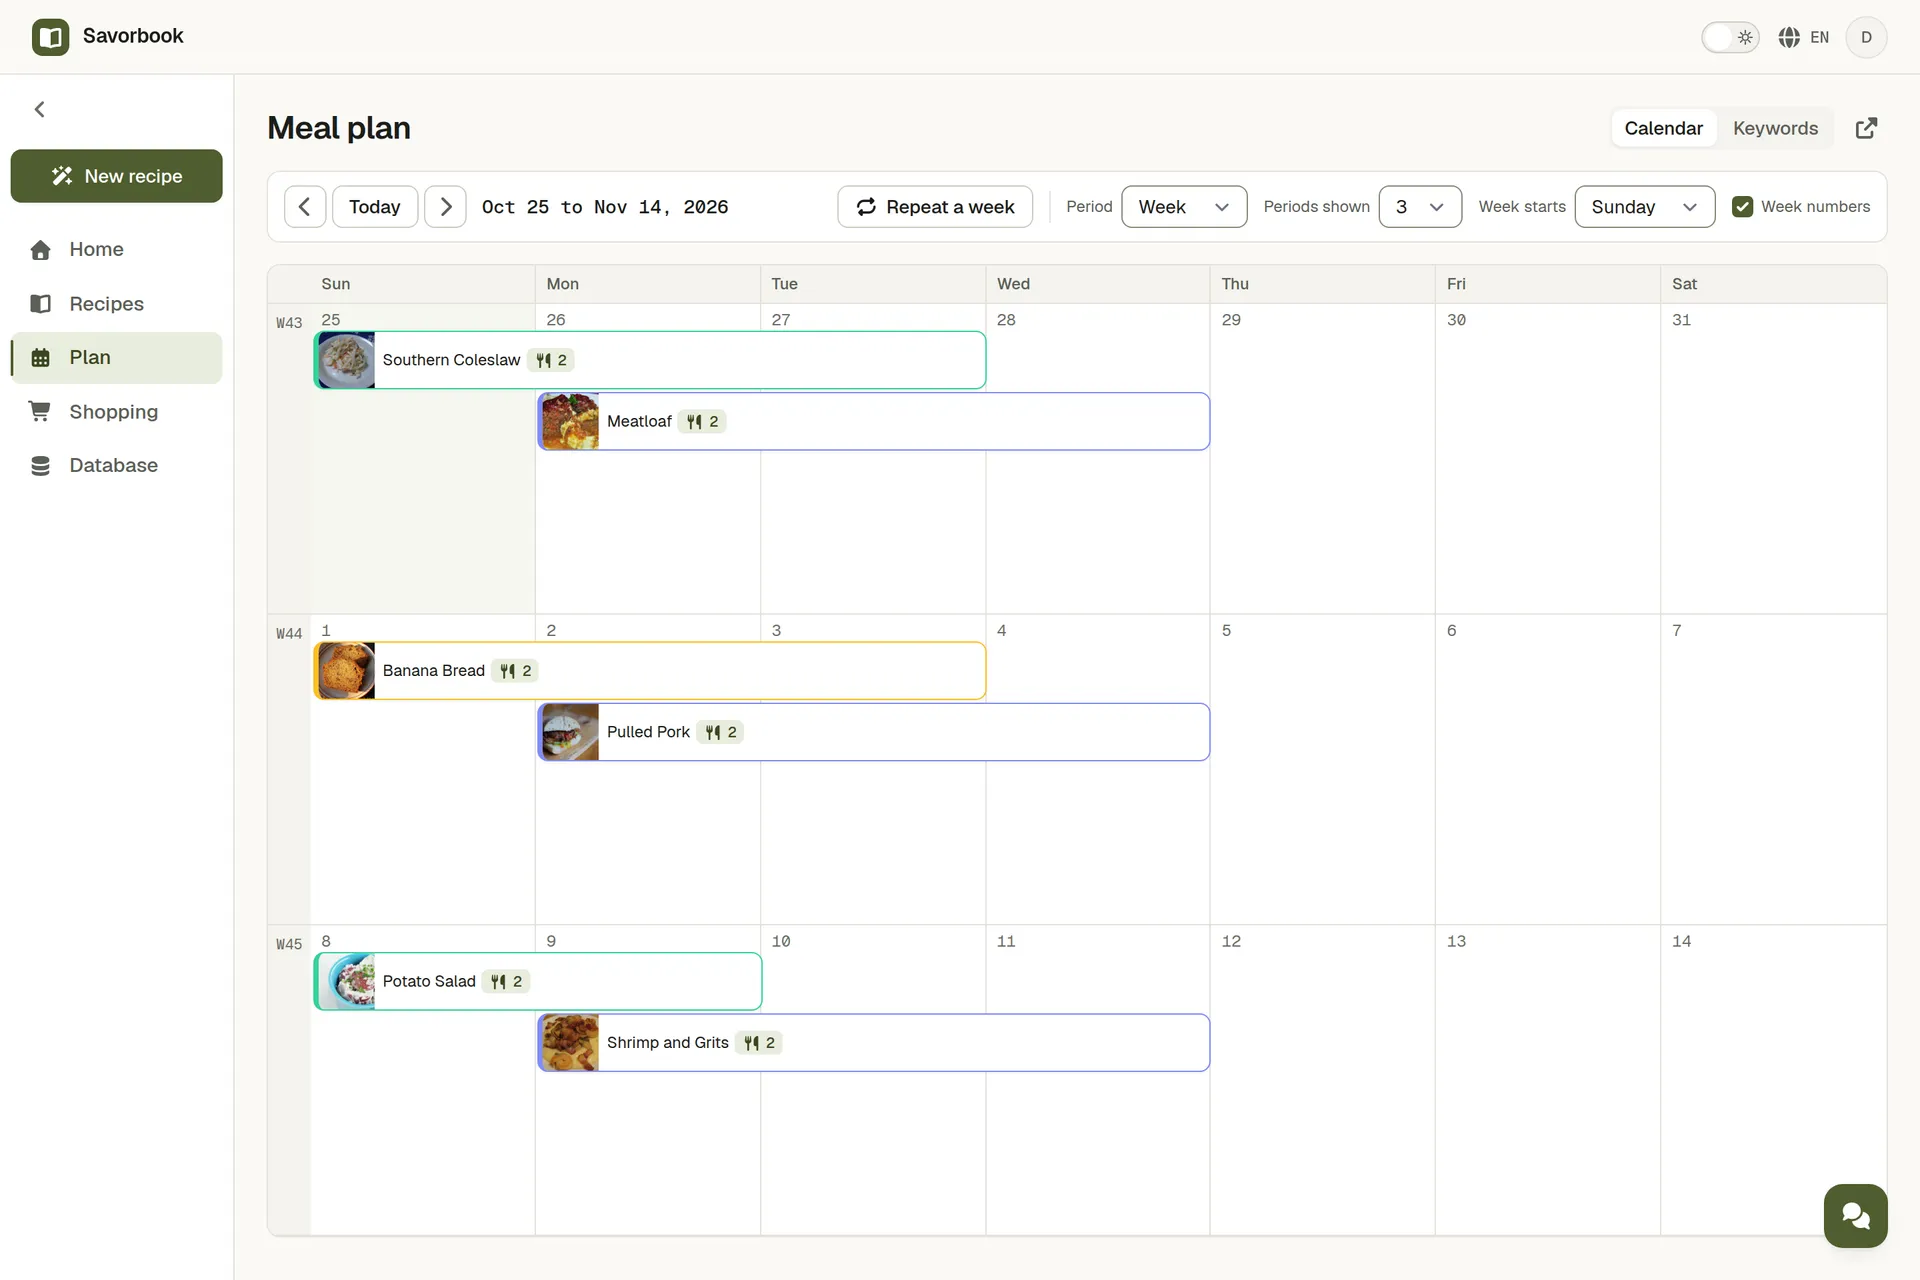The height and width of the screenshot is (1280, 1920).
Task: Go to the Recipes section
Action: (116, 303)
